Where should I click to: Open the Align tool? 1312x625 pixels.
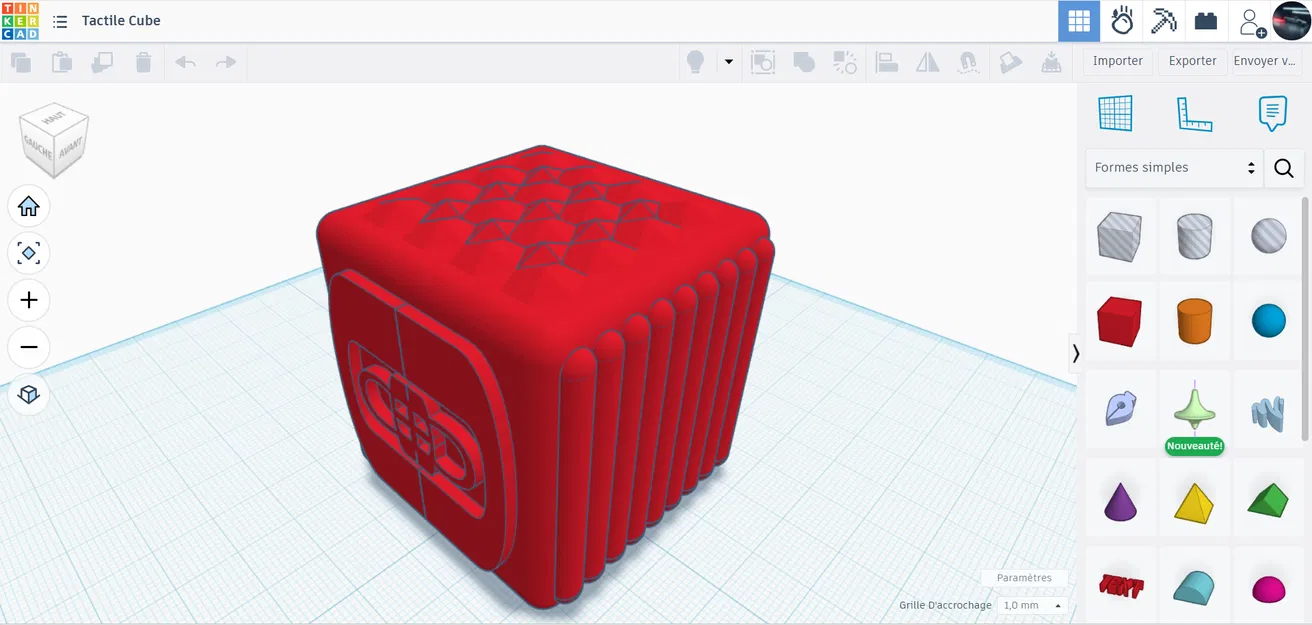tap(886, 62)
